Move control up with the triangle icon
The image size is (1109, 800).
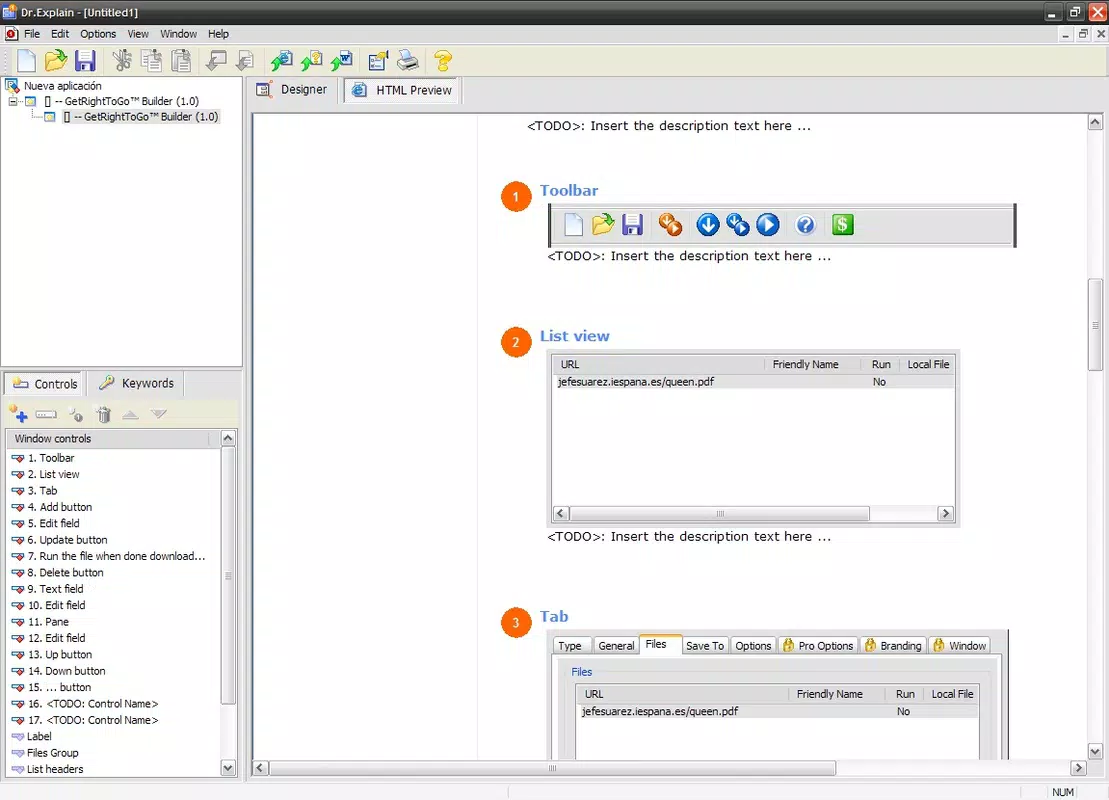point(130,415)
